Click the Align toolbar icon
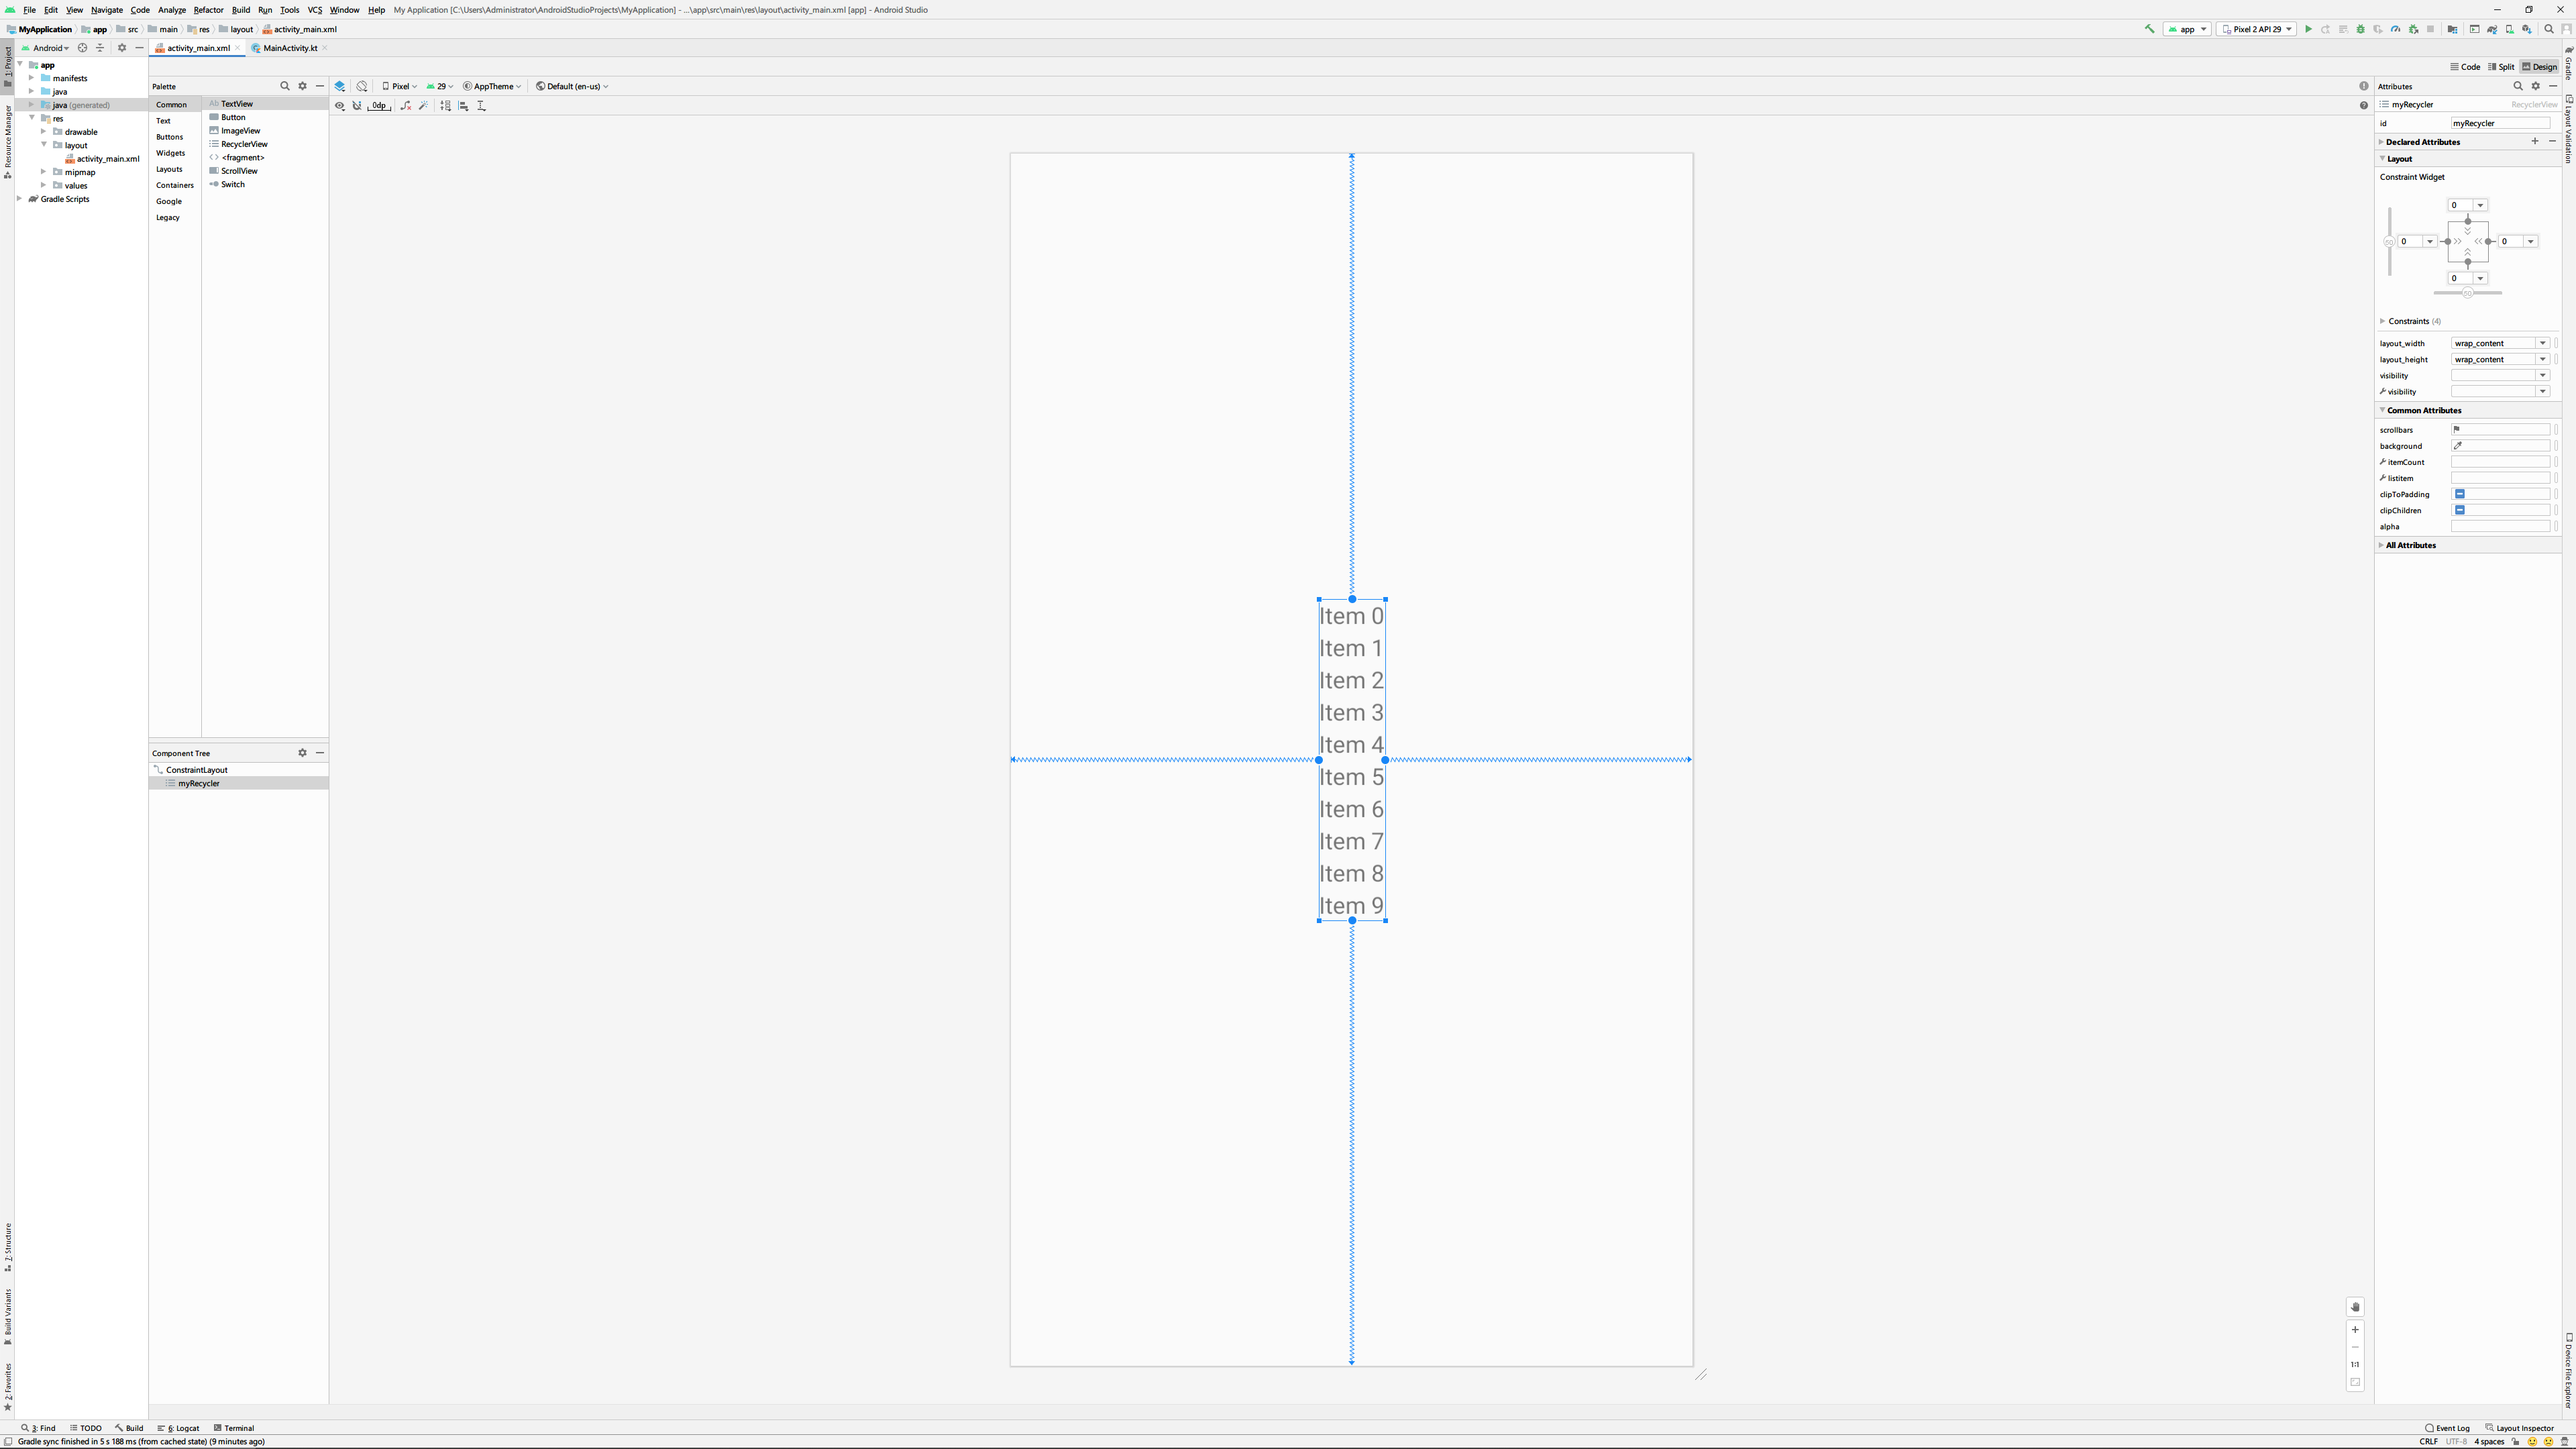This screenshot has height=1449, width=2576. tap(463, 106)
